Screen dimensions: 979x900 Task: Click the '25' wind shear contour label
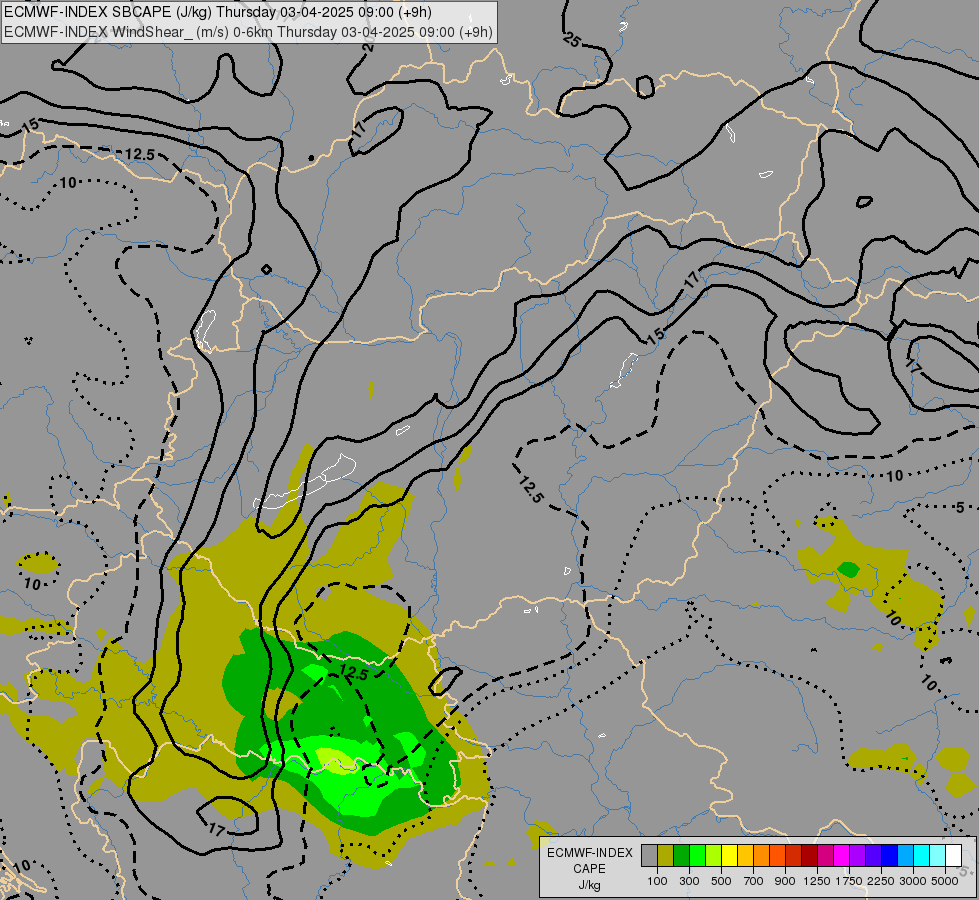[572, 41]
